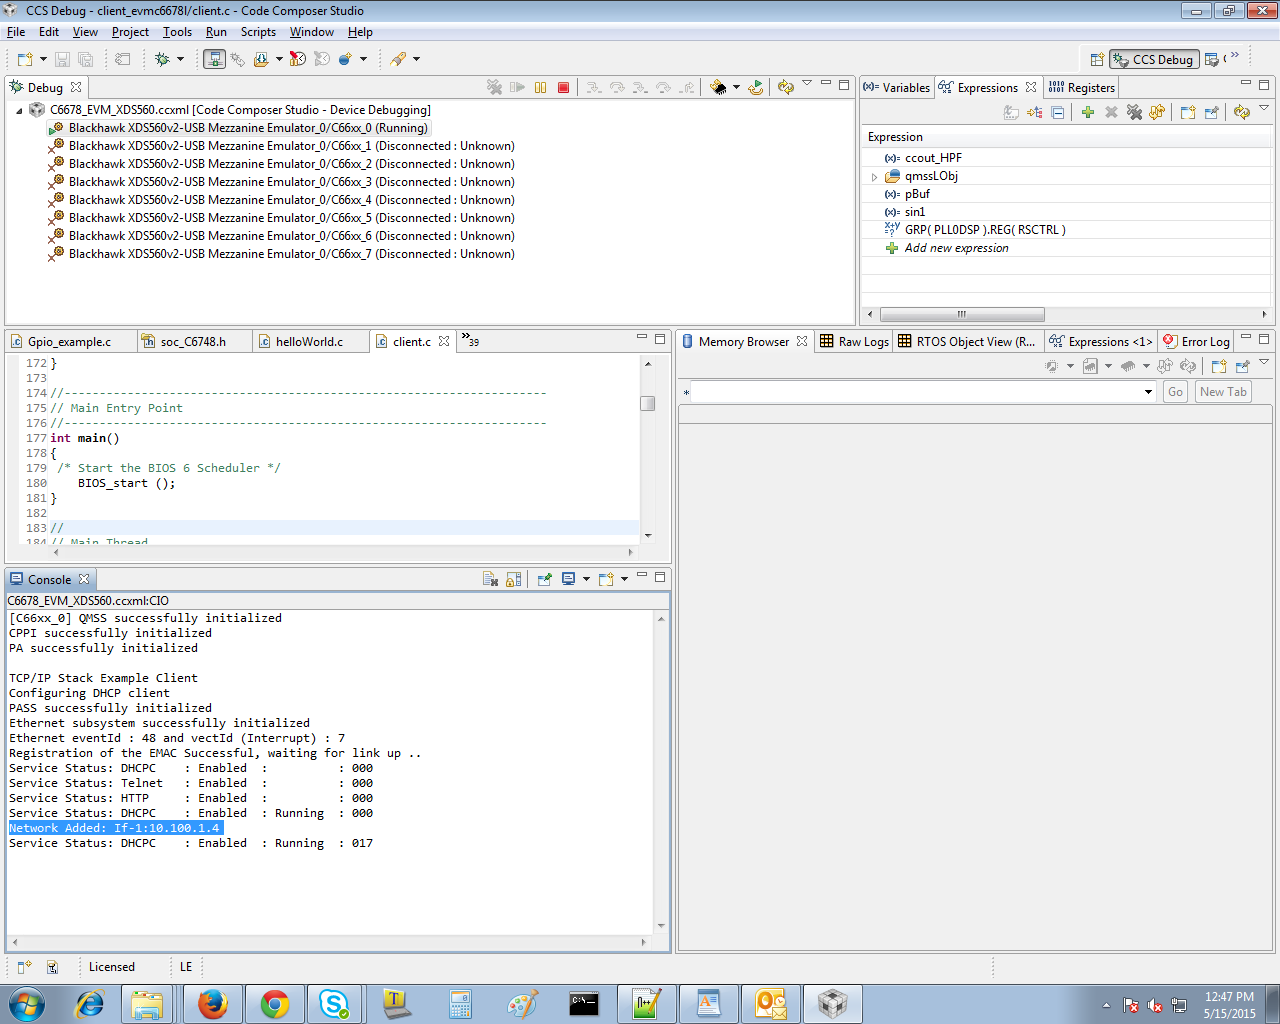
Task: Open Memory Browser address combo dropdown arrow
Action: click(x=1148, y=392)
